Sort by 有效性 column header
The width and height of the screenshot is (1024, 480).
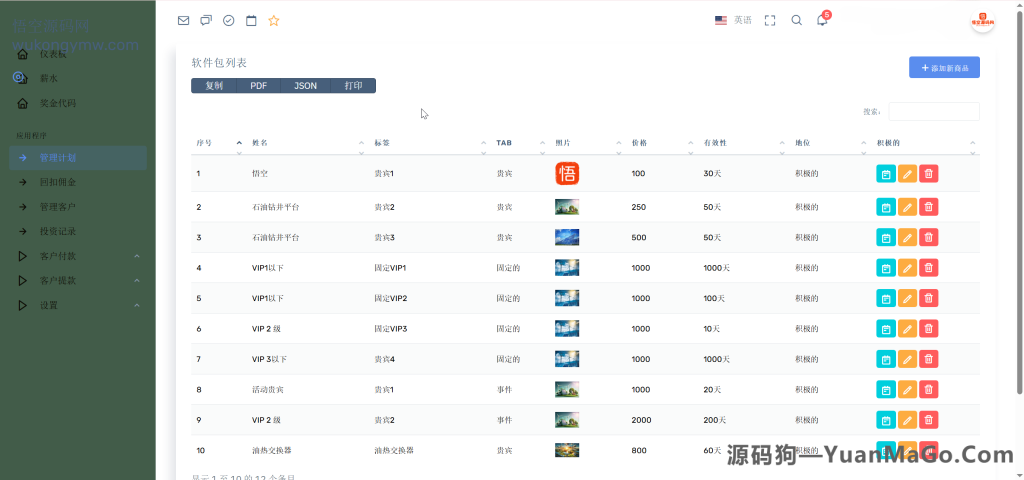point(743,143)
